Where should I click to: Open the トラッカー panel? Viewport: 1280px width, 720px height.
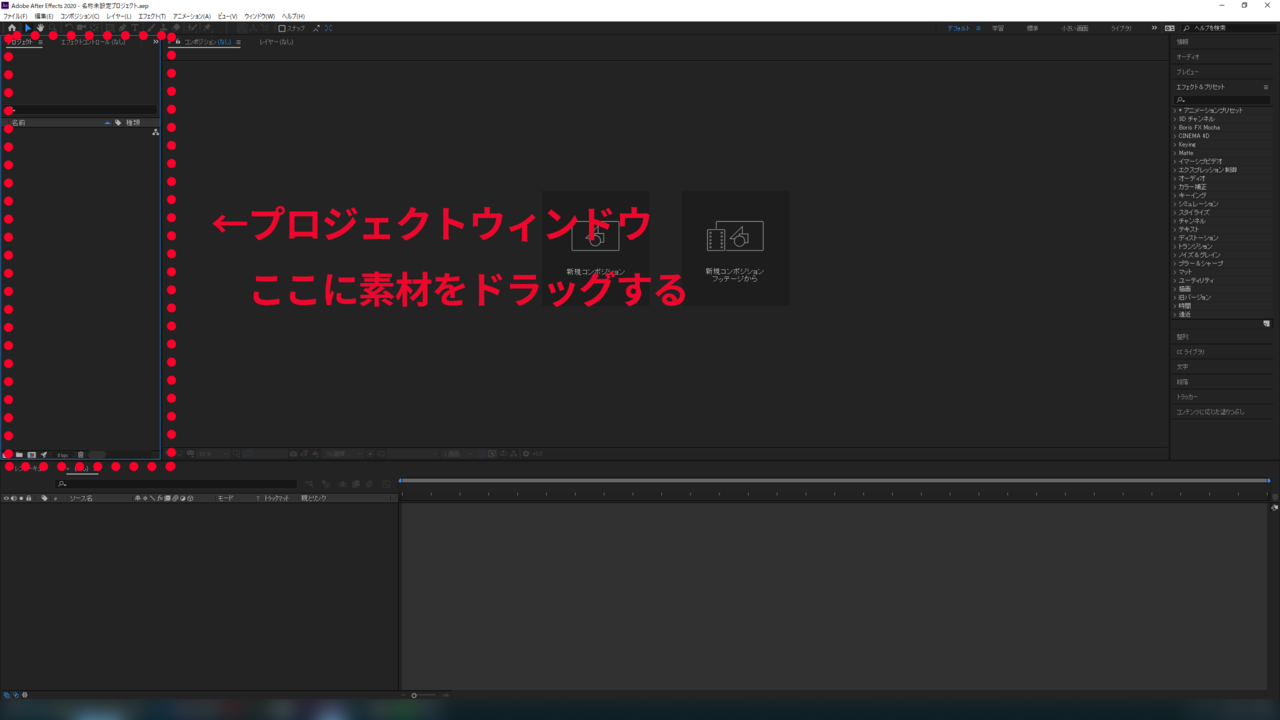tap(1187, 397)
